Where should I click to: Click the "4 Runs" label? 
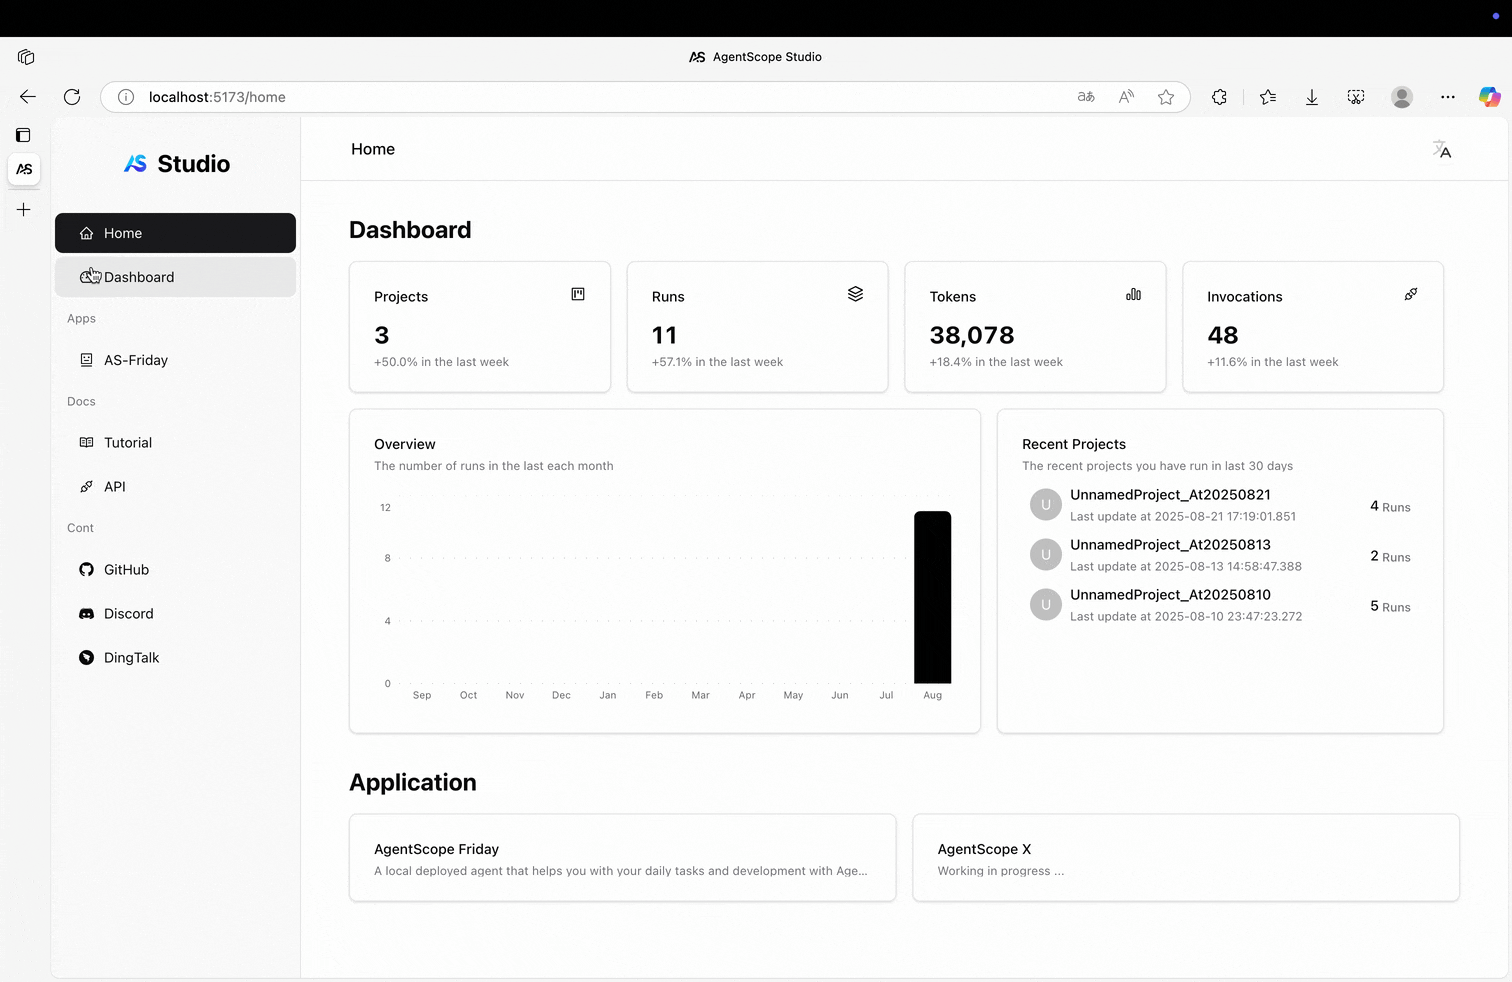click(1390, 507)
